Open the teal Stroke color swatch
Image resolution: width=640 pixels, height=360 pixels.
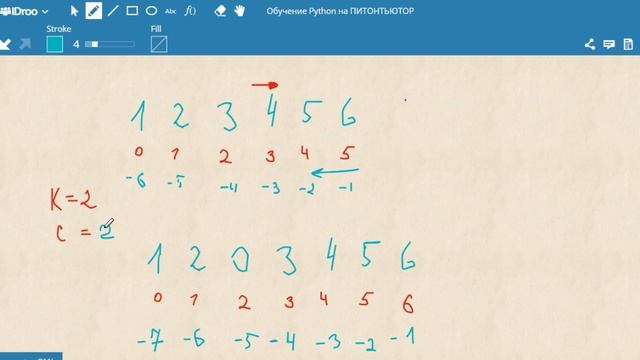click(55, 44)
